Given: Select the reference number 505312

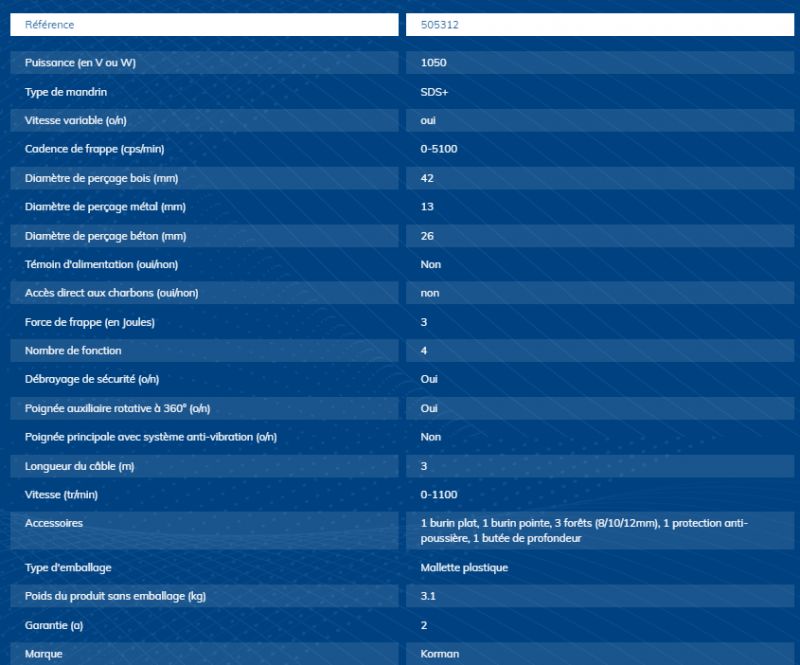Looking at the screenshot, I should point(439,24).
